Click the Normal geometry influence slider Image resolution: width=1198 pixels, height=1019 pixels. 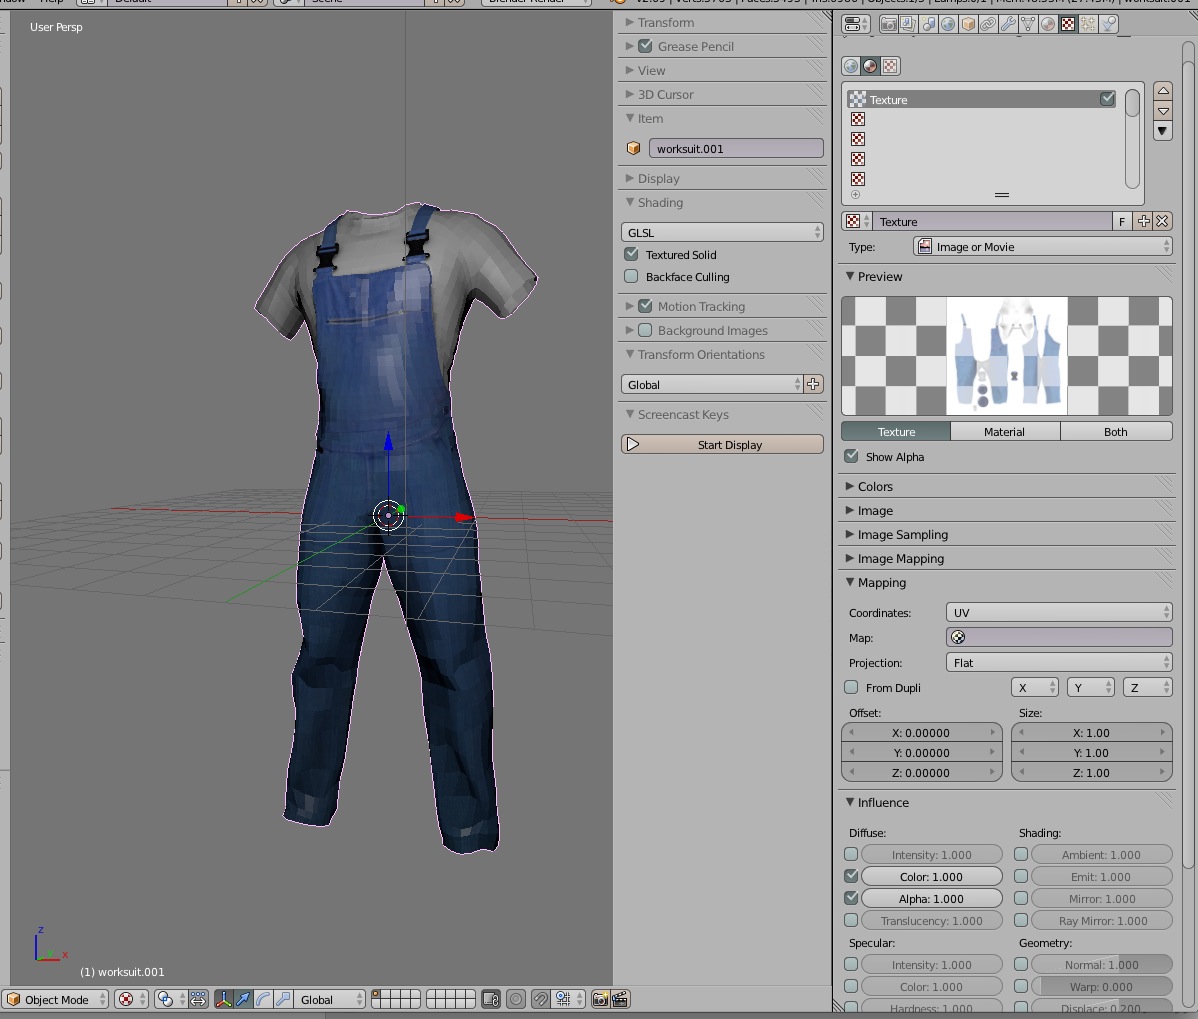1102,965
